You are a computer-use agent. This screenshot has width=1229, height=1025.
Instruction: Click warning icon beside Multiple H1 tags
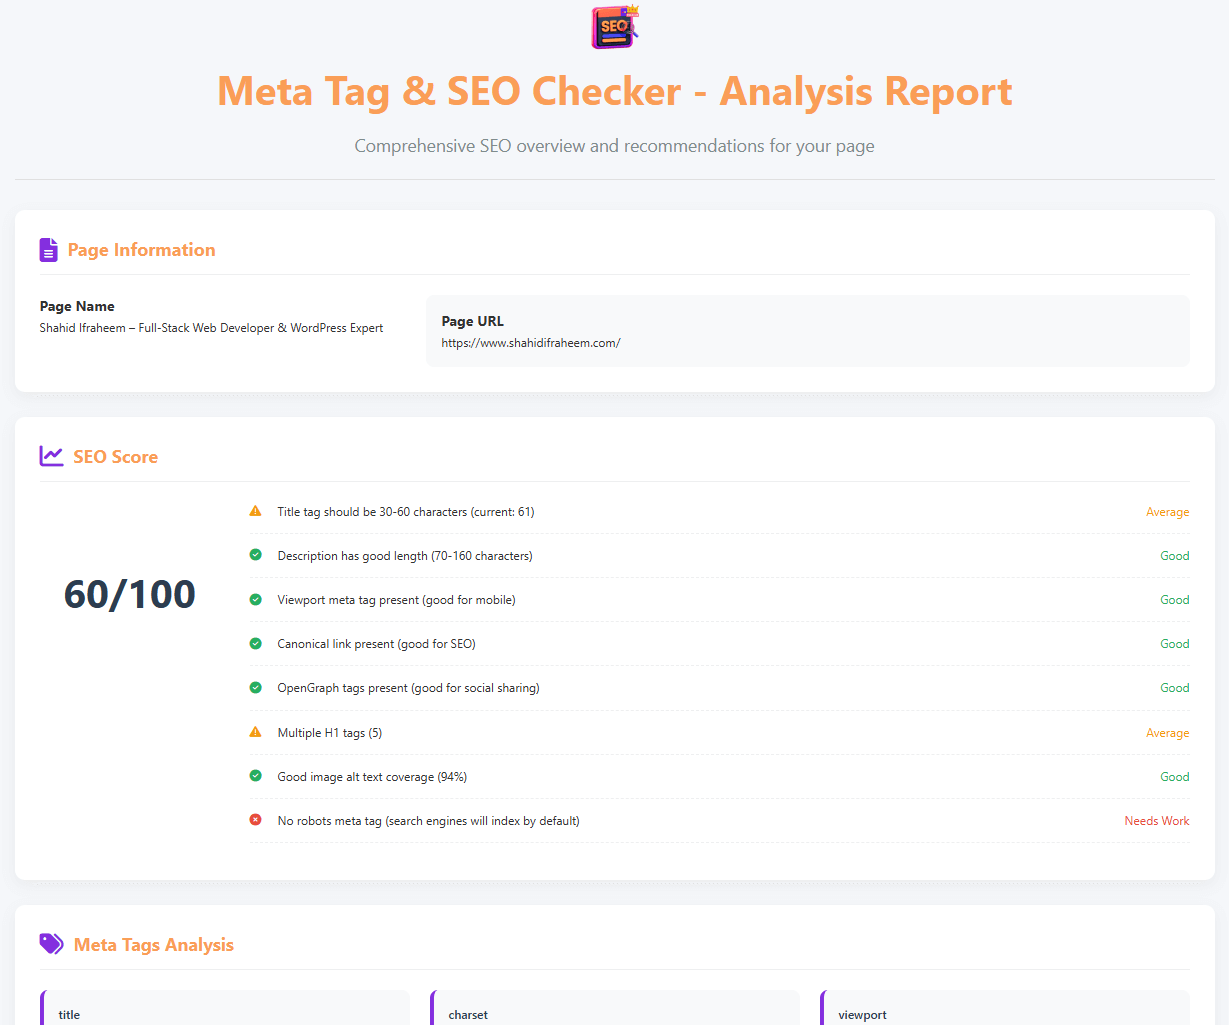click(x=256, y=732)
